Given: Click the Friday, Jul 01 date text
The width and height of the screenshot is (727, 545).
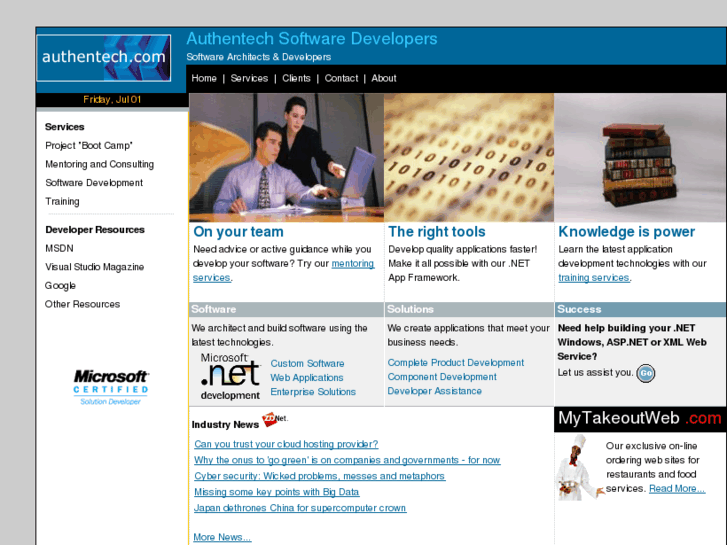Looking at the screenshot, I should point(112,100).
